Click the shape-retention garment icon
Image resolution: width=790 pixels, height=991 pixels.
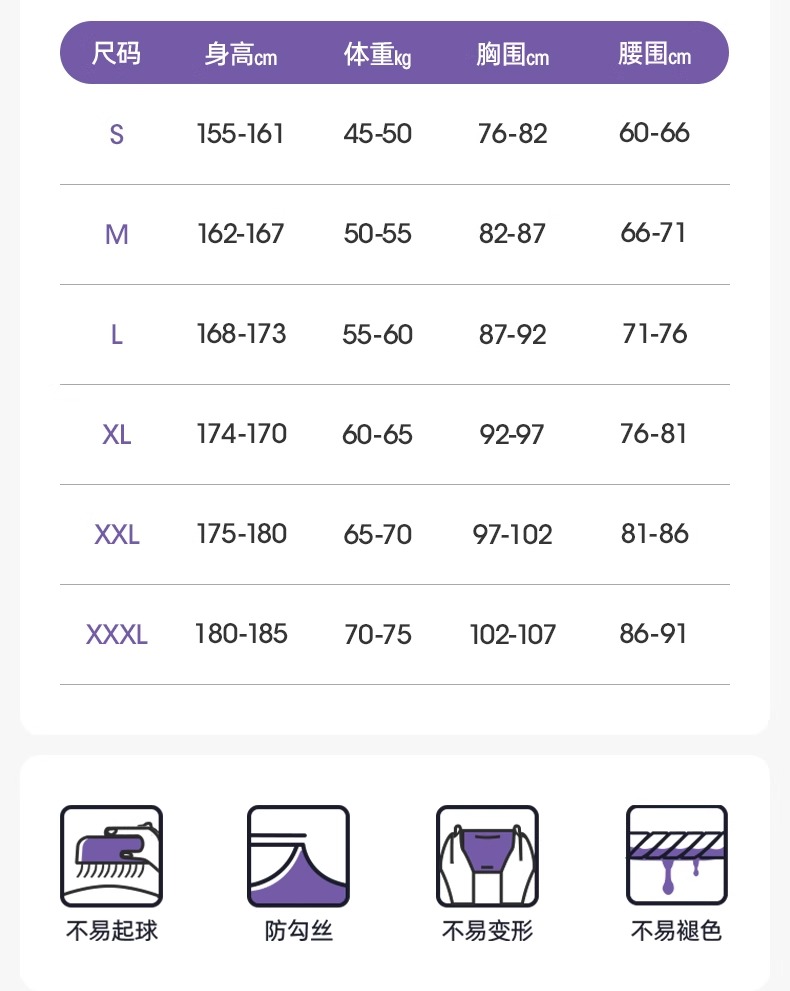point(487,856)
